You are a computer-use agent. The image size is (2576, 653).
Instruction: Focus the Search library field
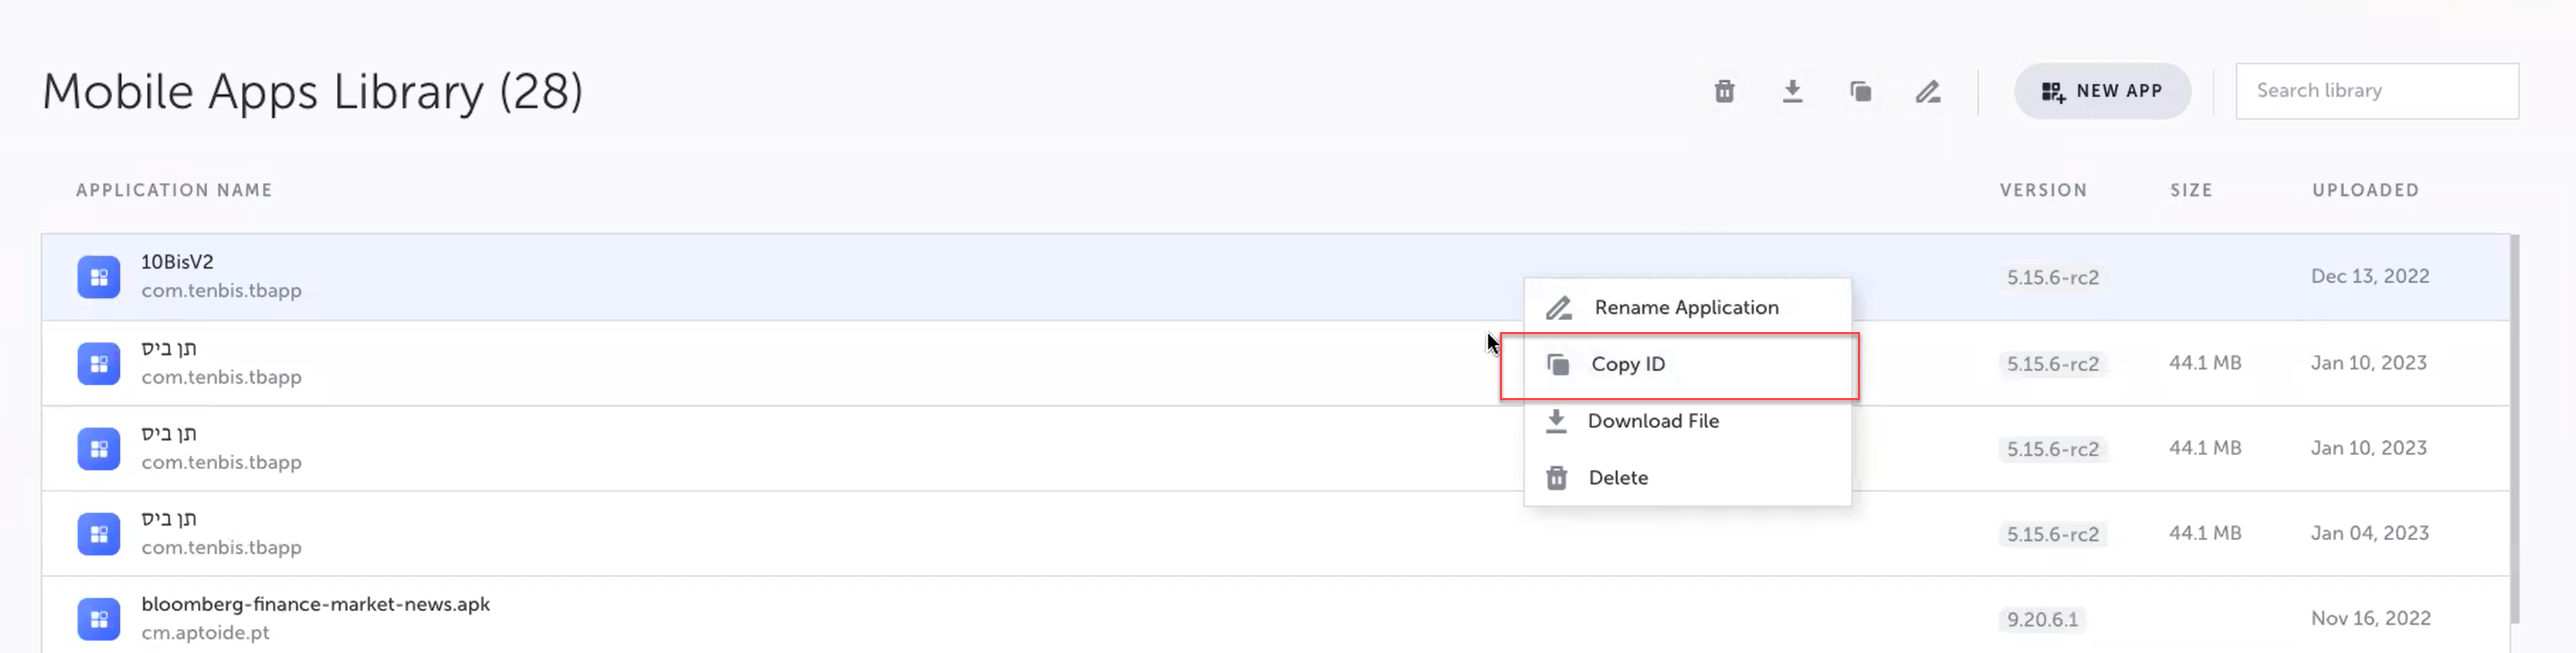2376,91
